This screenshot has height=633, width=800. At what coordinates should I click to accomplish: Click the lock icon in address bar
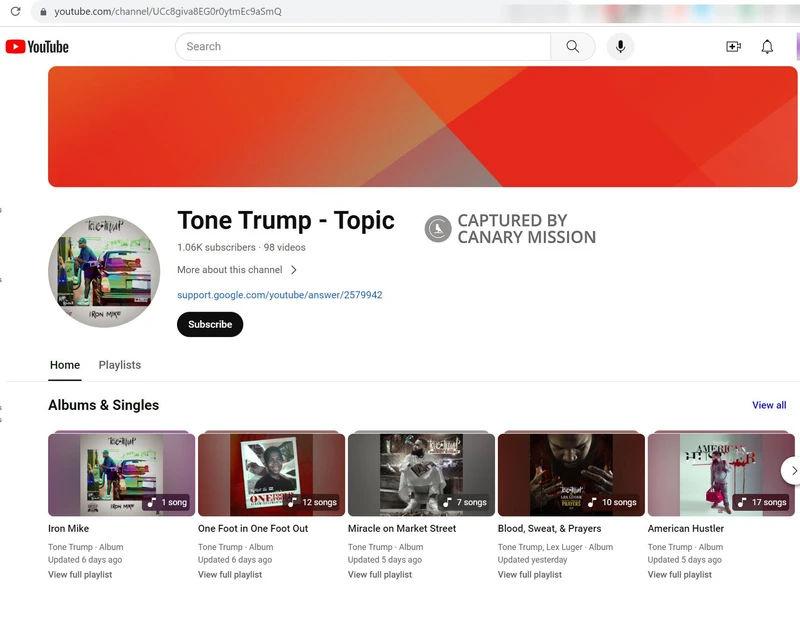coord(43,12)
